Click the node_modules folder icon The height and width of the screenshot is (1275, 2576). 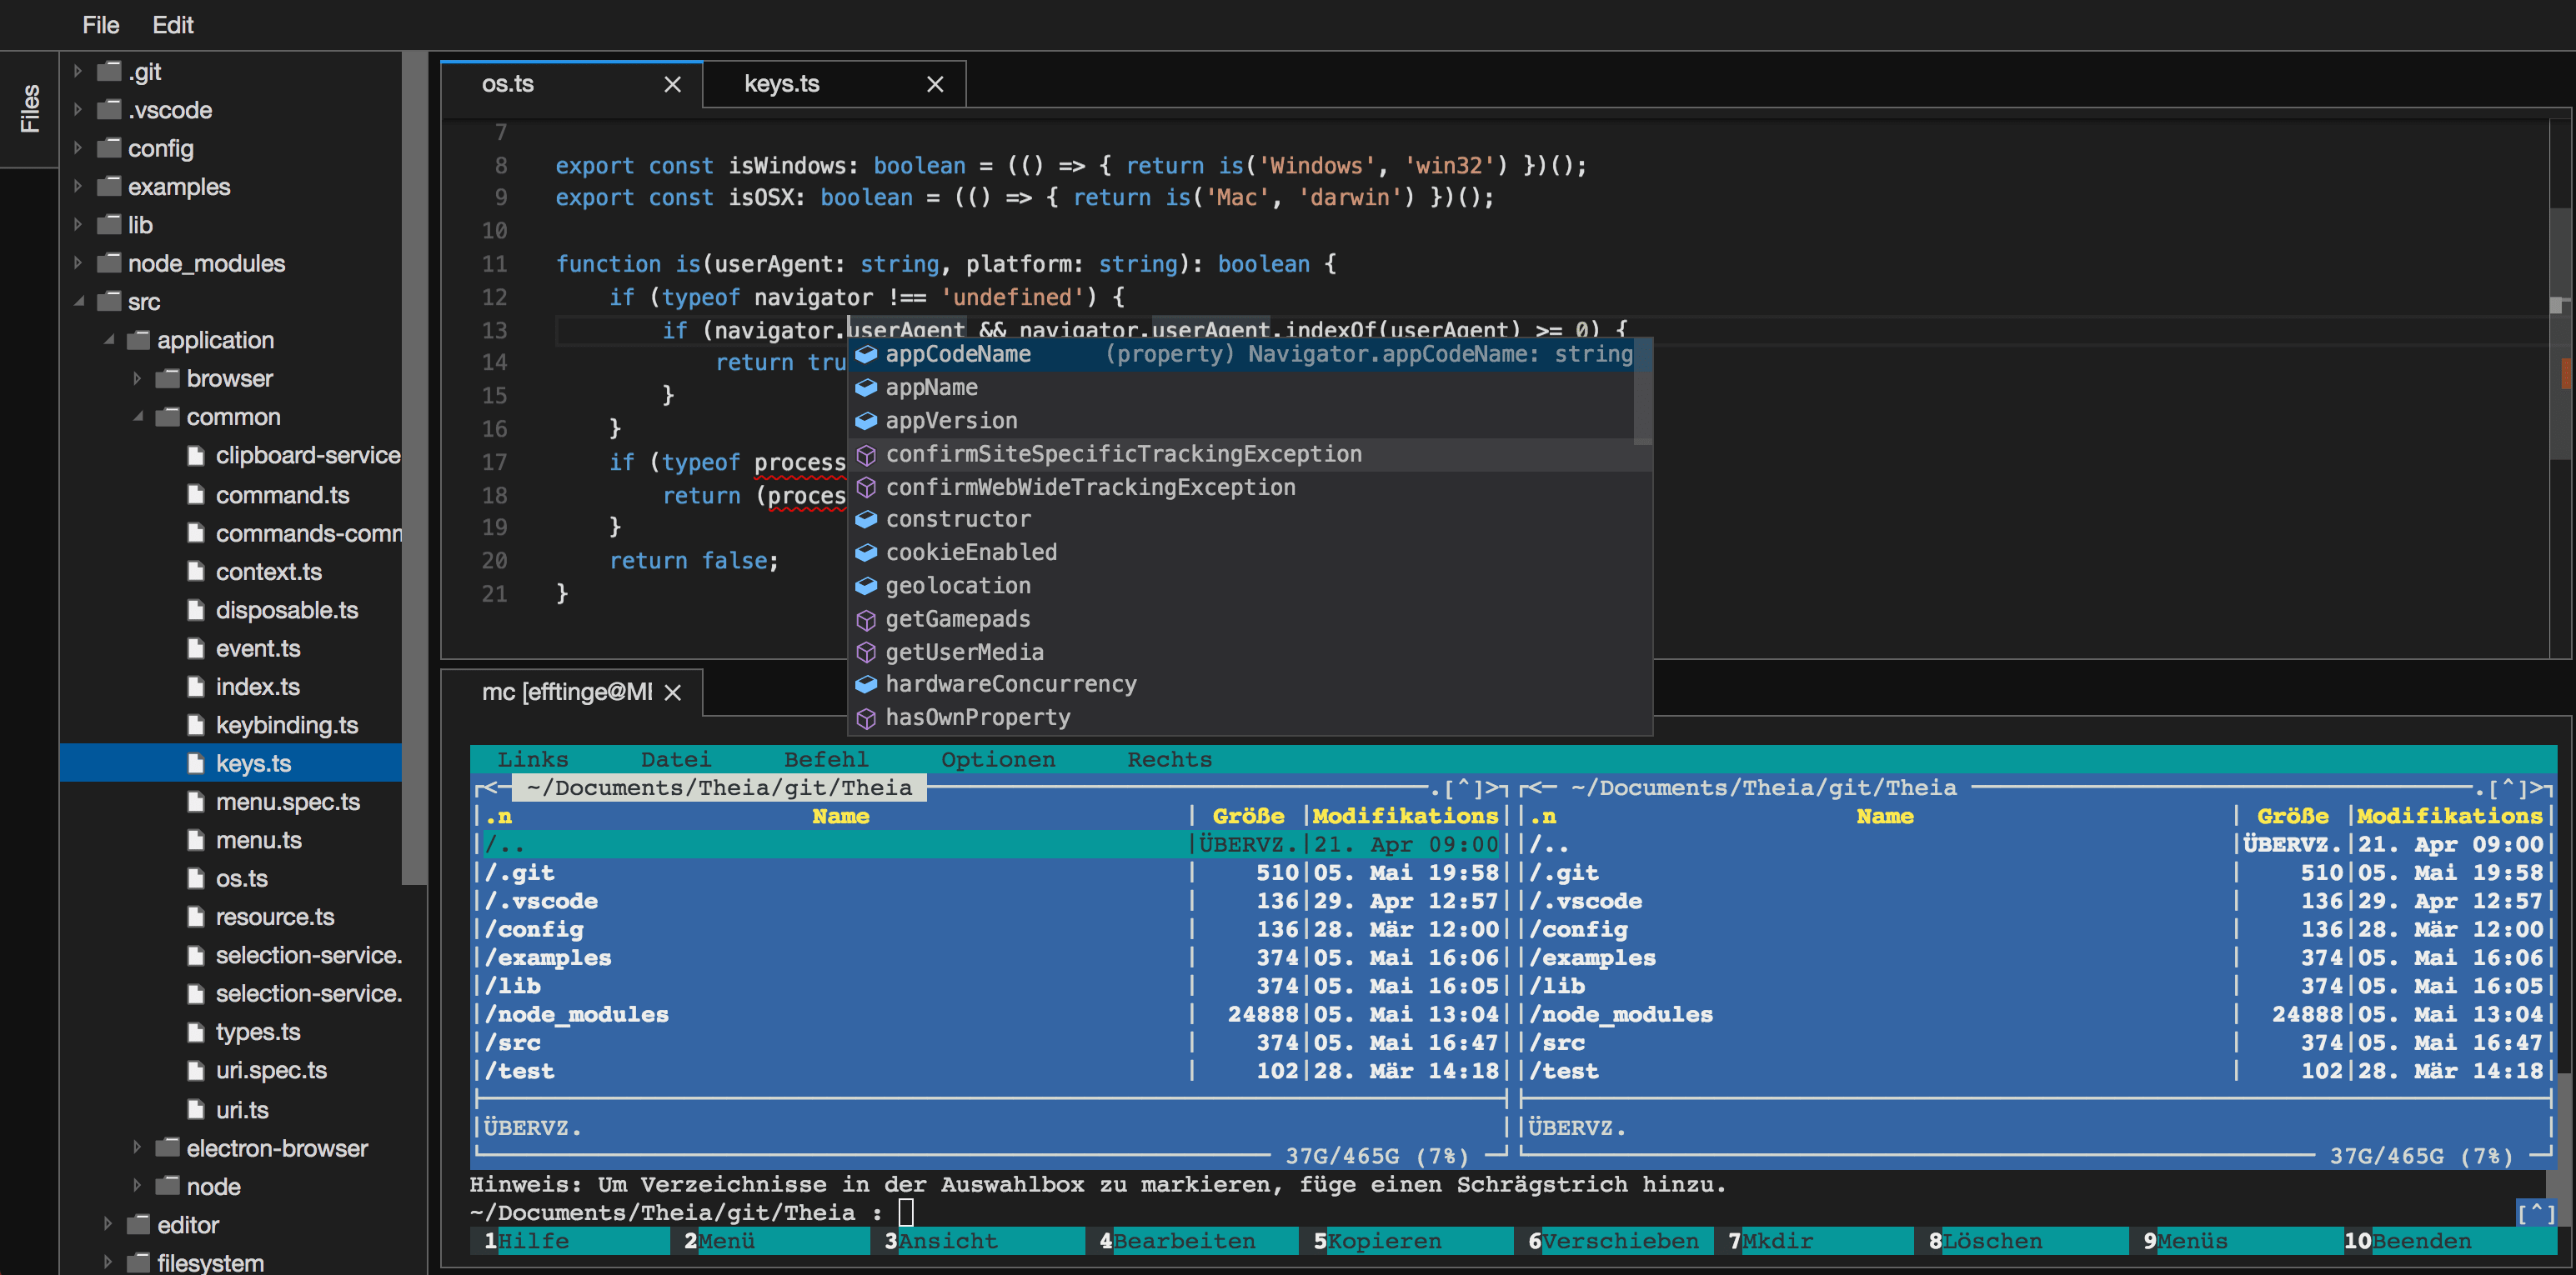tap(109, 262)
